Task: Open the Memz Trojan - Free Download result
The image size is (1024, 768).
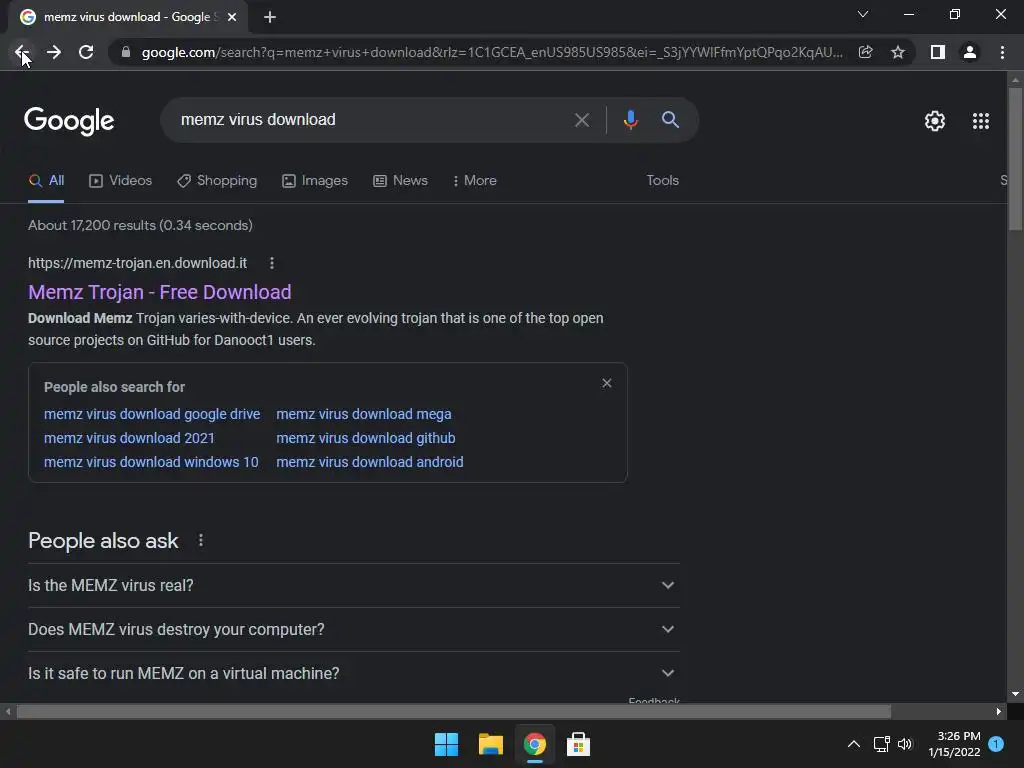Action: pos(159,292)
